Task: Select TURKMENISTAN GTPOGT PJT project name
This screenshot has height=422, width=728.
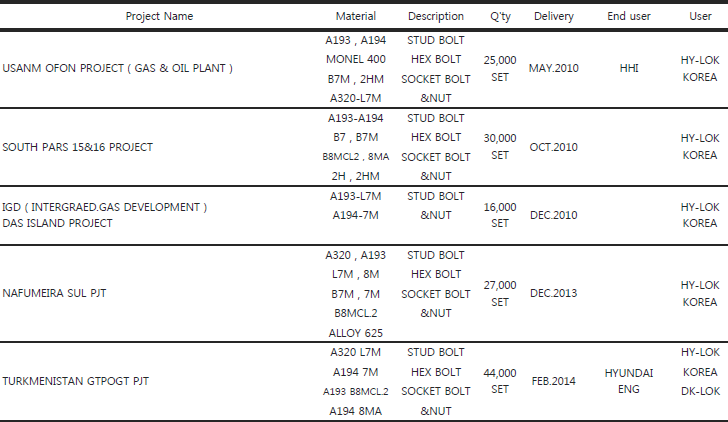Action: pyautogui.click(x=76, y=381)
